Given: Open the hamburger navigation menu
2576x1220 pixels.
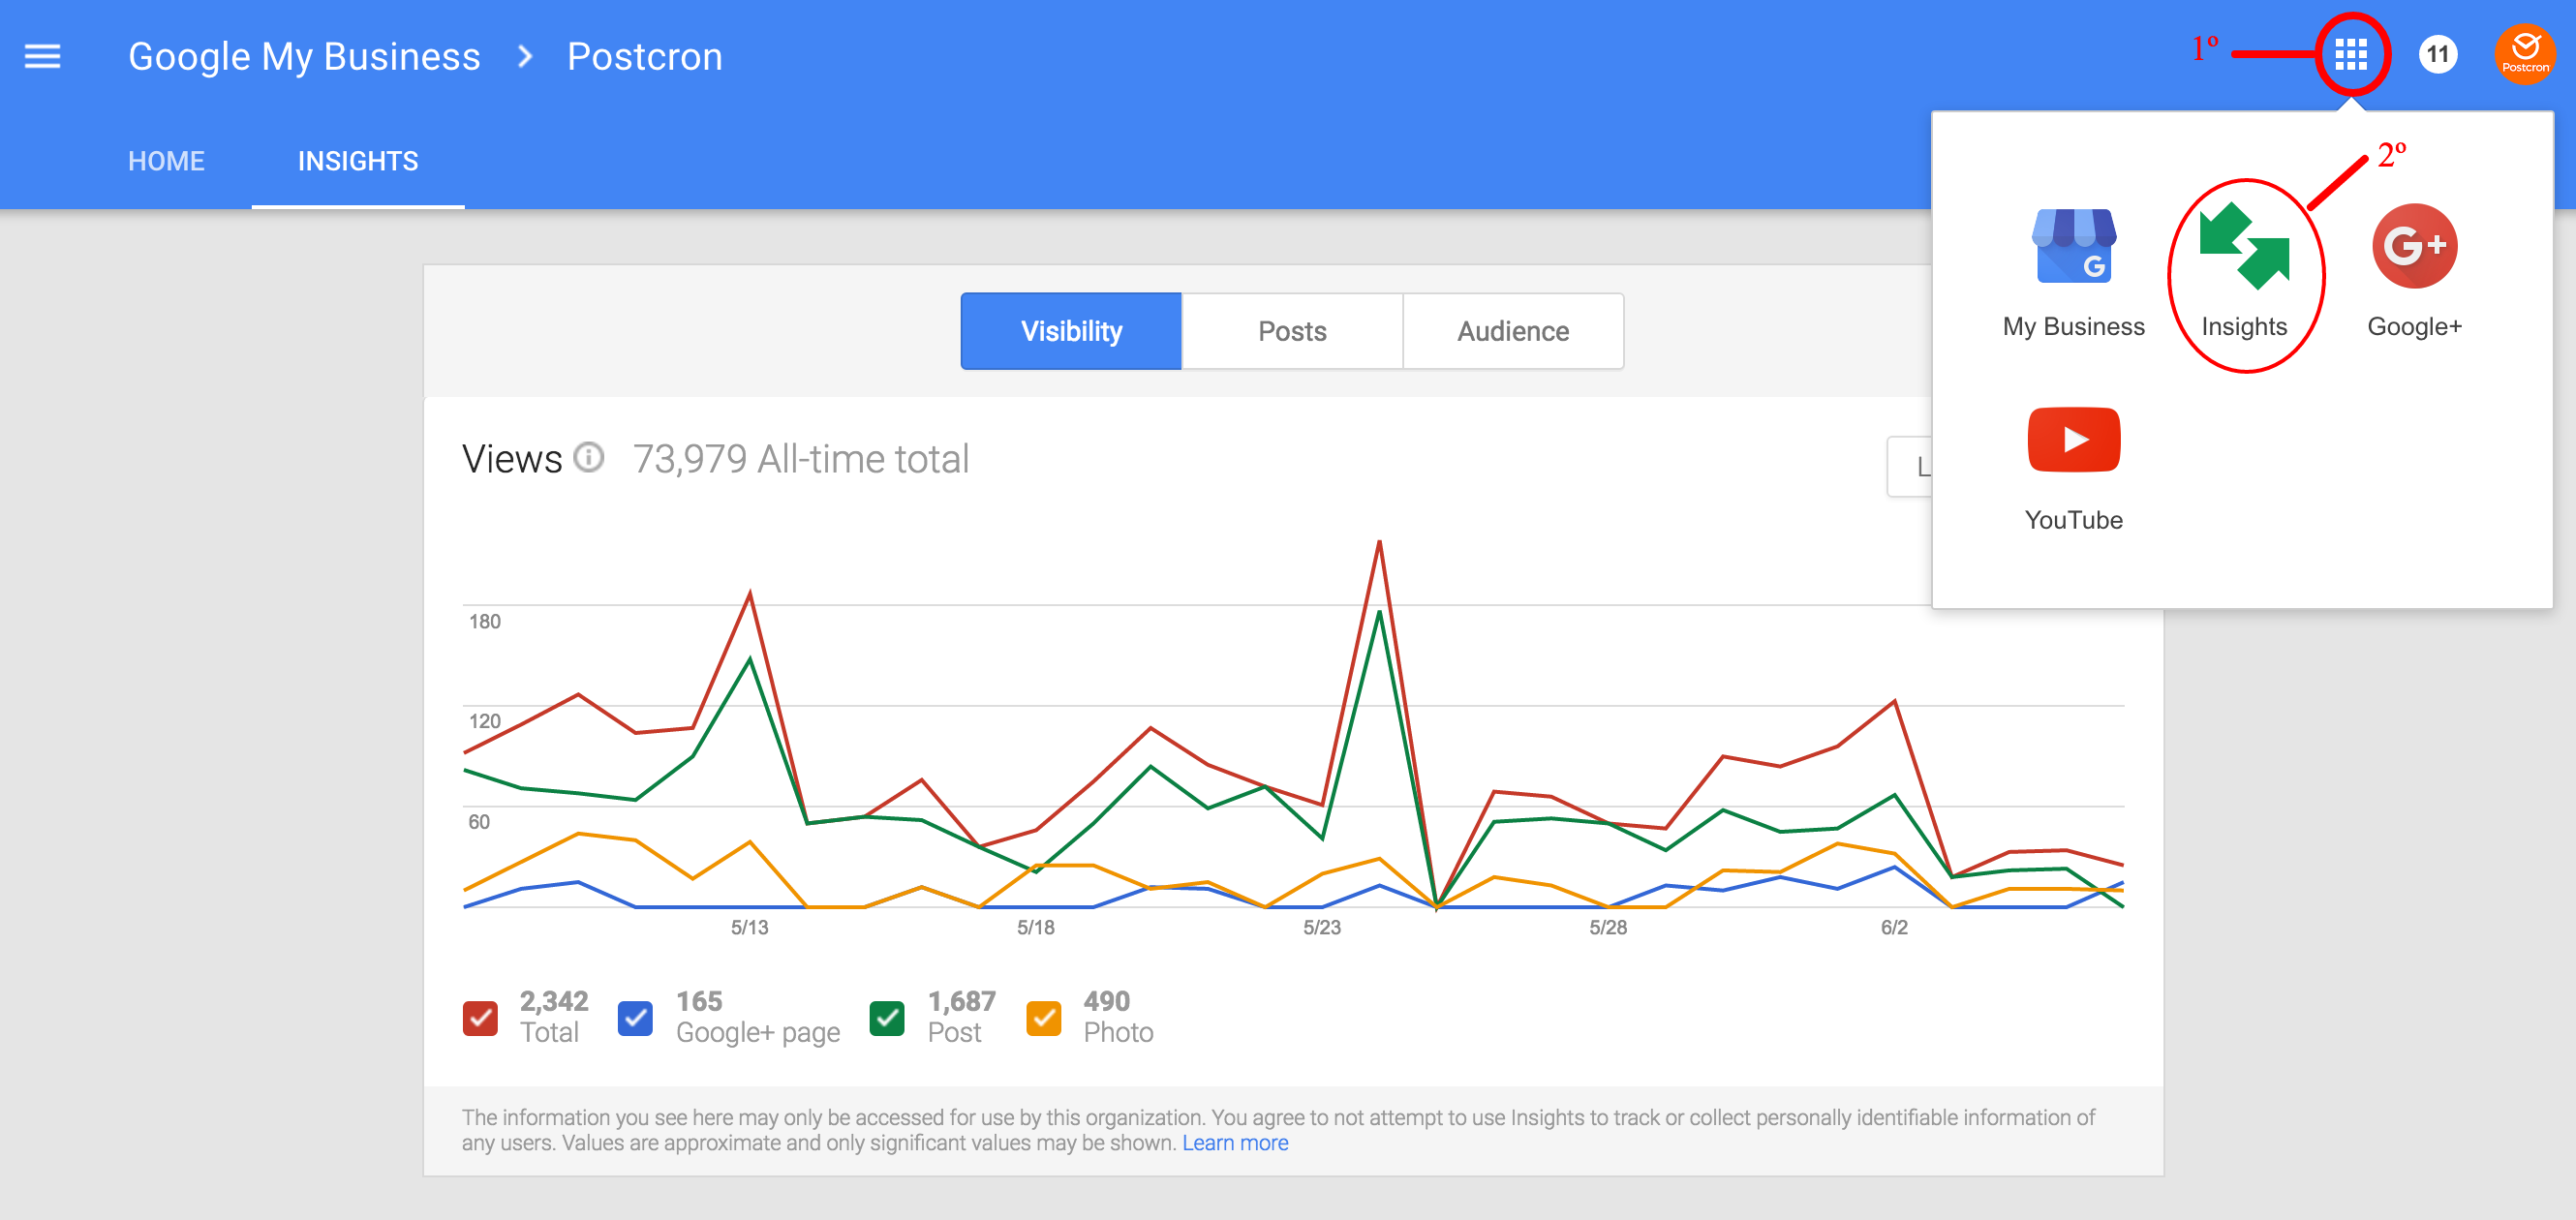Looking at the screenshot, I should click(x=42, y=56).
